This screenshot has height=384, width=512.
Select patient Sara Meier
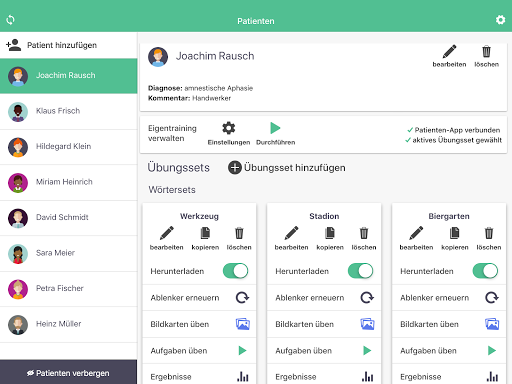click(x=69, y=253)
